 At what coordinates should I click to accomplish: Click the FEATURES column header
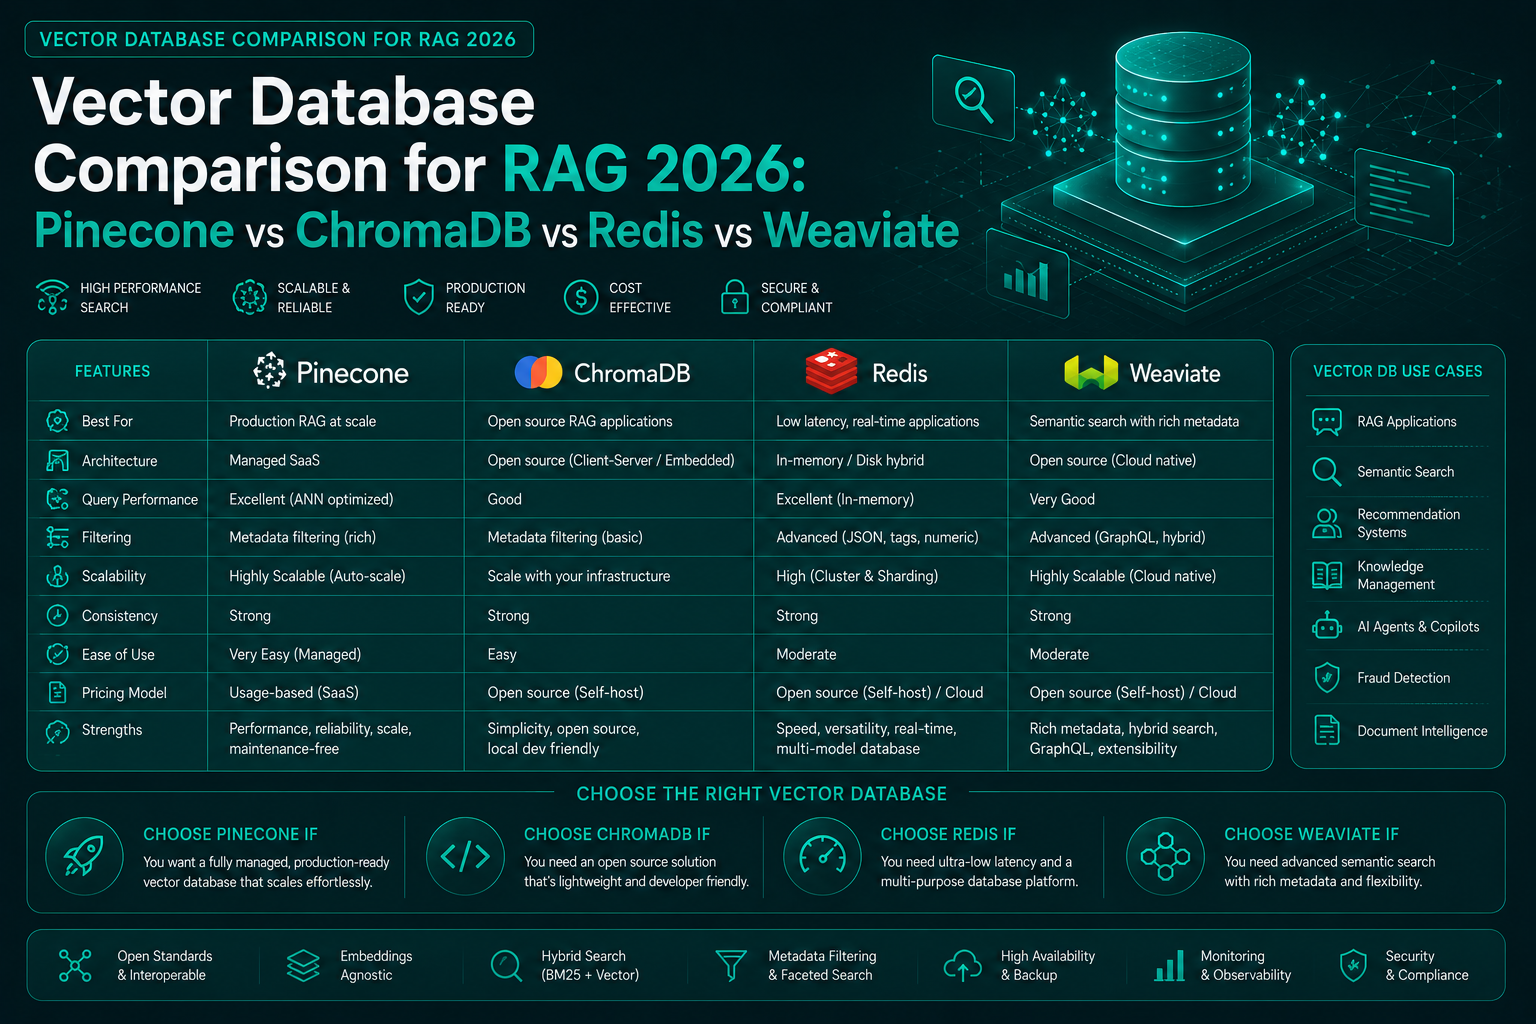pos(112,371)
